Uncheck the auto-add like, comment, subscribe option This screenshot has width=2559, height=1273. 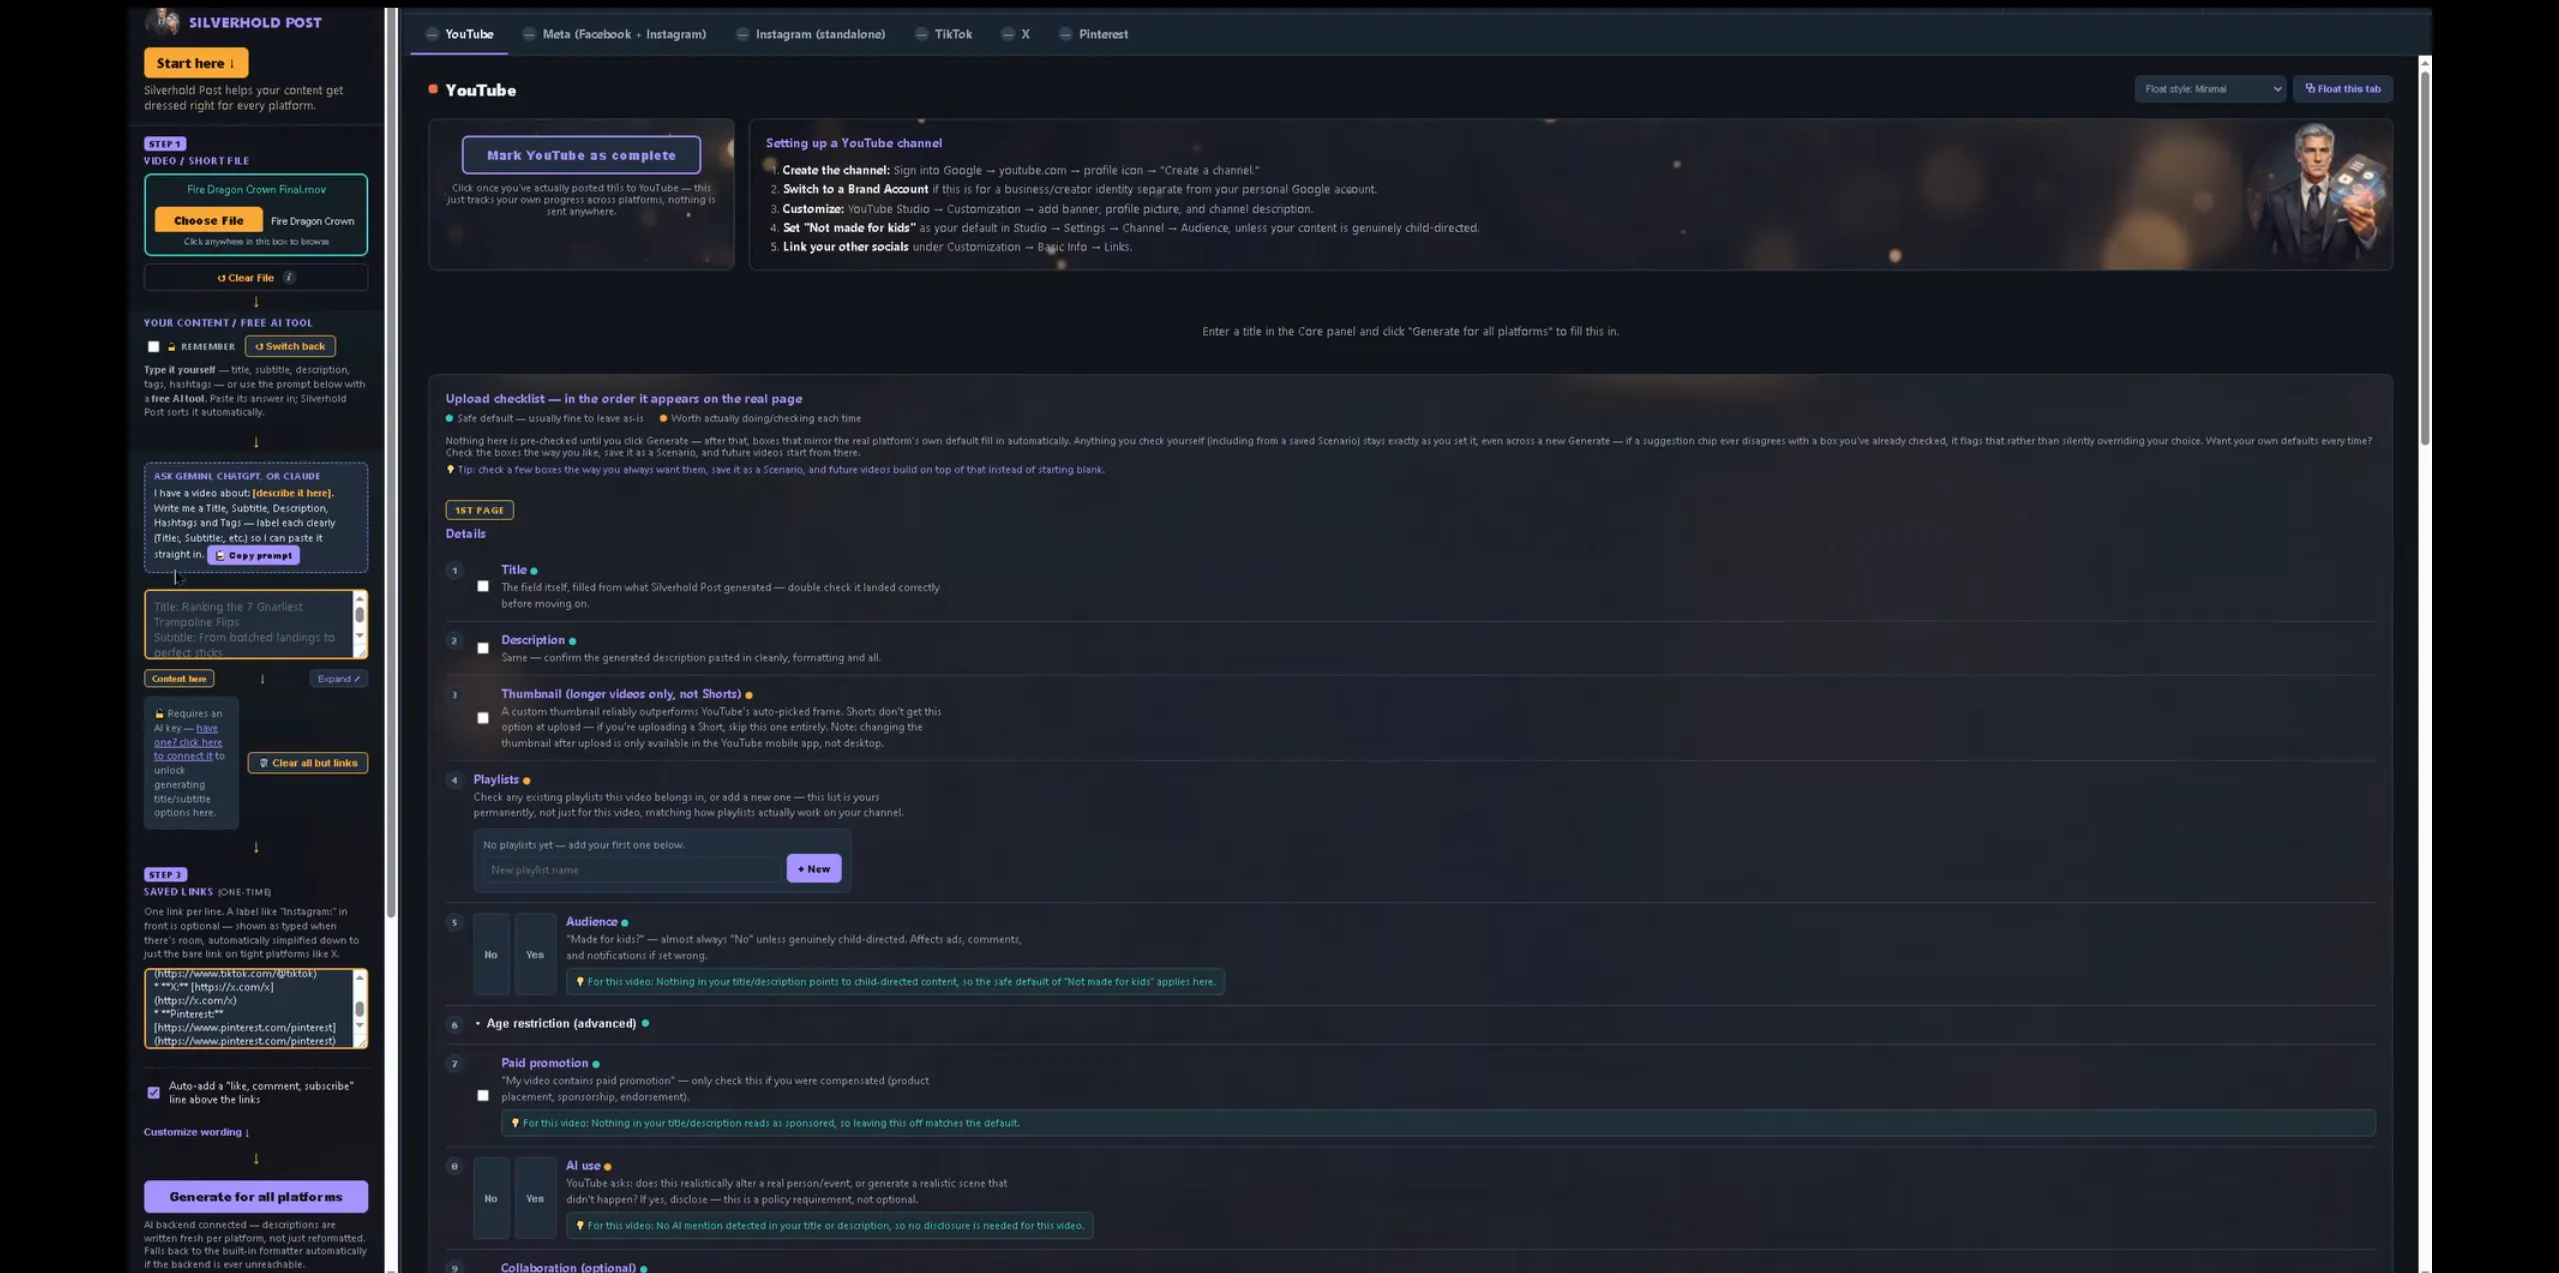(153, 1093)
